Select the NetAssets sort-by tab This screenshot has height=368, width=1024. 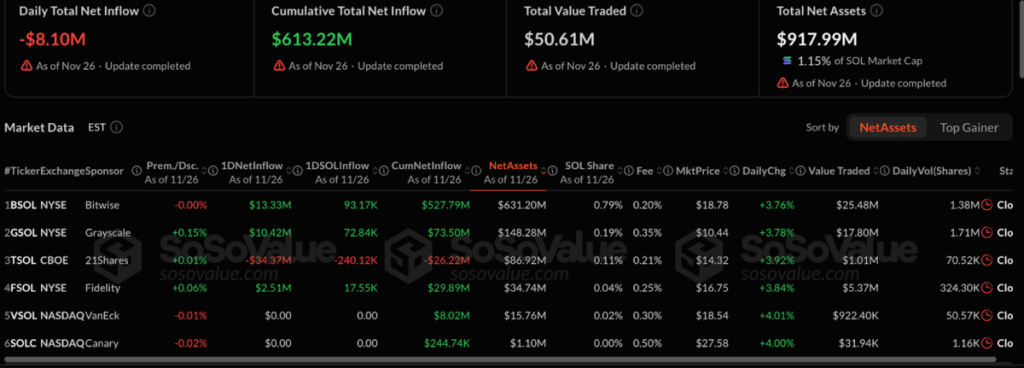coord(888,127)
